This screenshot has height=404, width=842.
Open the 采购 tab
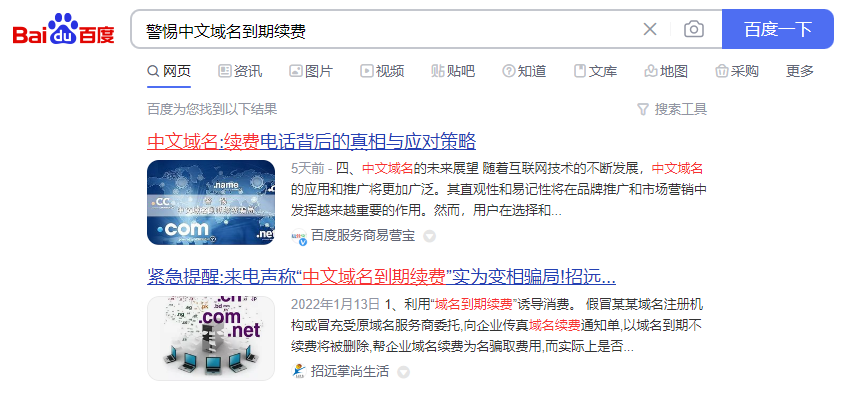point(737,71)
